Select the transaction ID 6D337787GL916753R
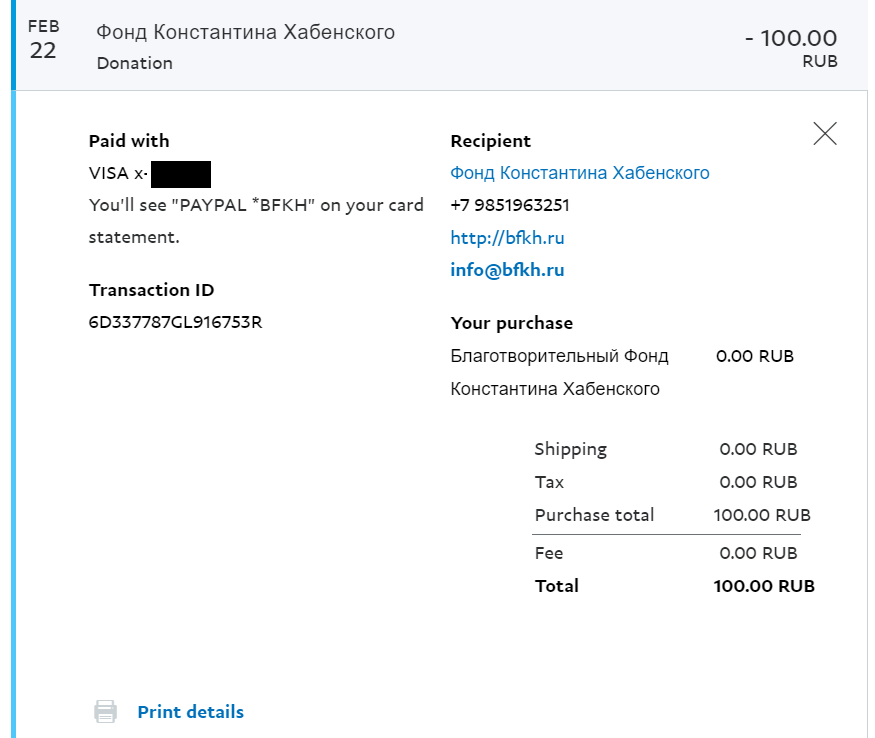This screenshot has width=875, height=738. click(x=175, y=322)
